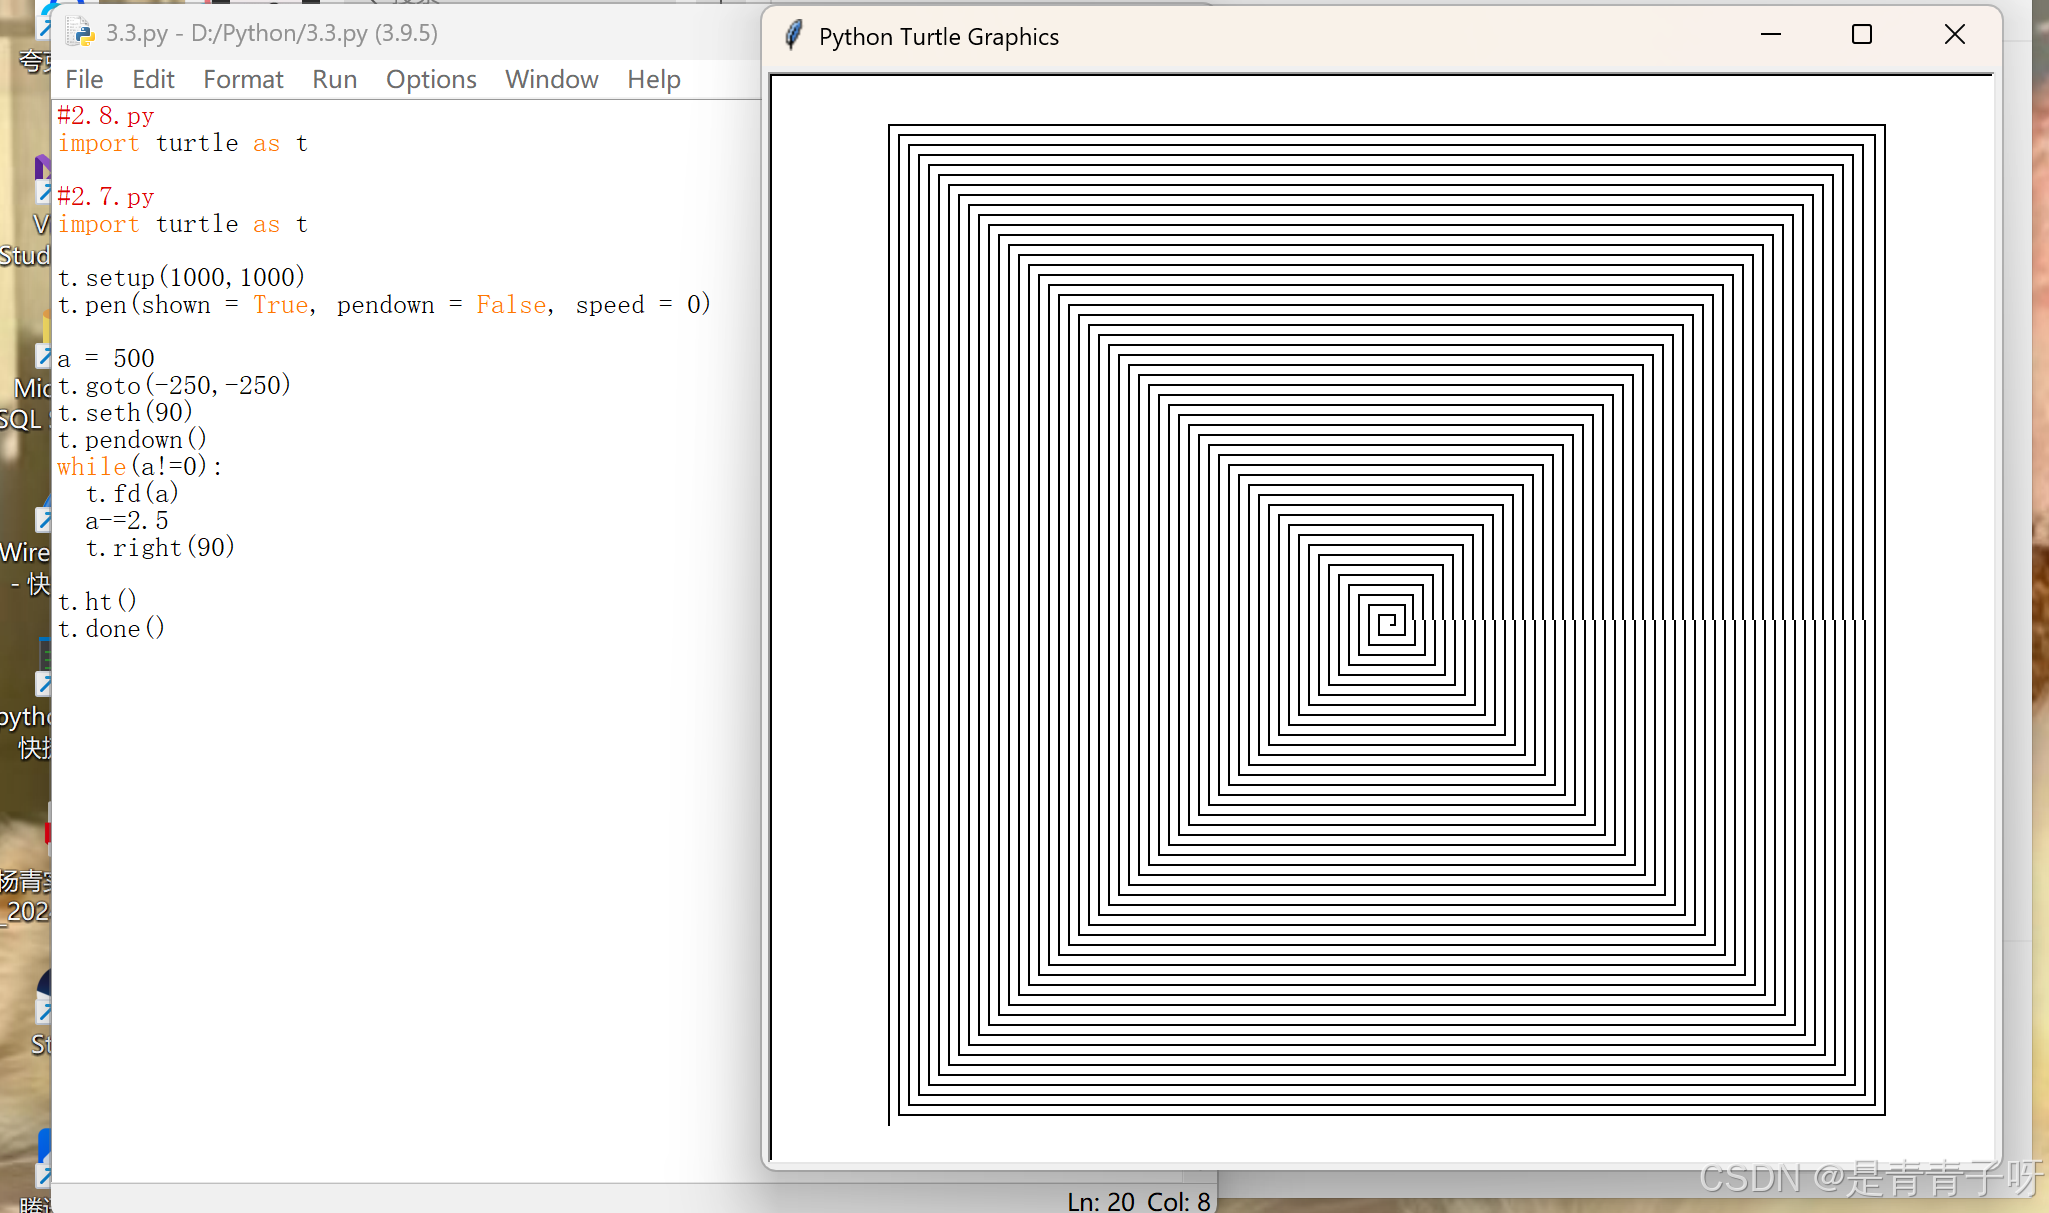2049x1213 pixels.
Task: Place cursor on the t.done() line
Action: pos(112,629)
